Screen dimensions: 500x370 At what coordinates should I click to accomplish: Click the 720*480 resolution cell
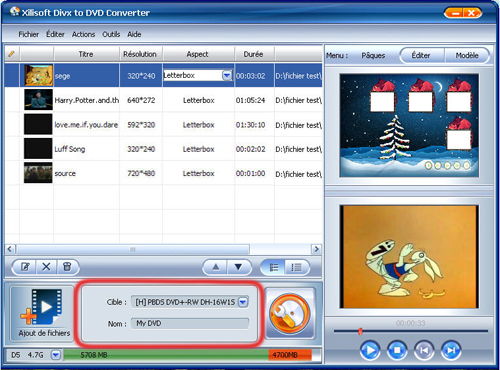pyautogui.click(x=141, y=173)
